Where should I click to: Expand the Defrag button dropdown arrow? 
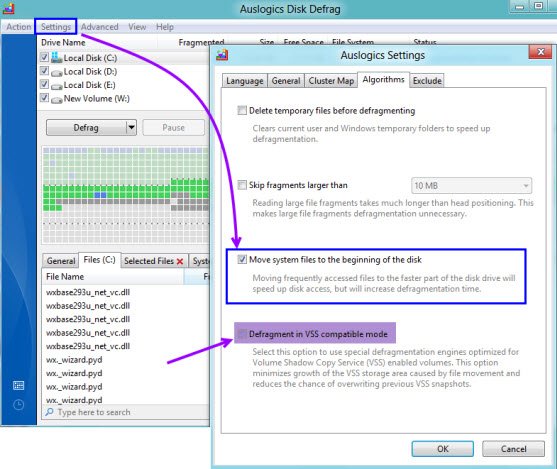click(x=131, y=127)
